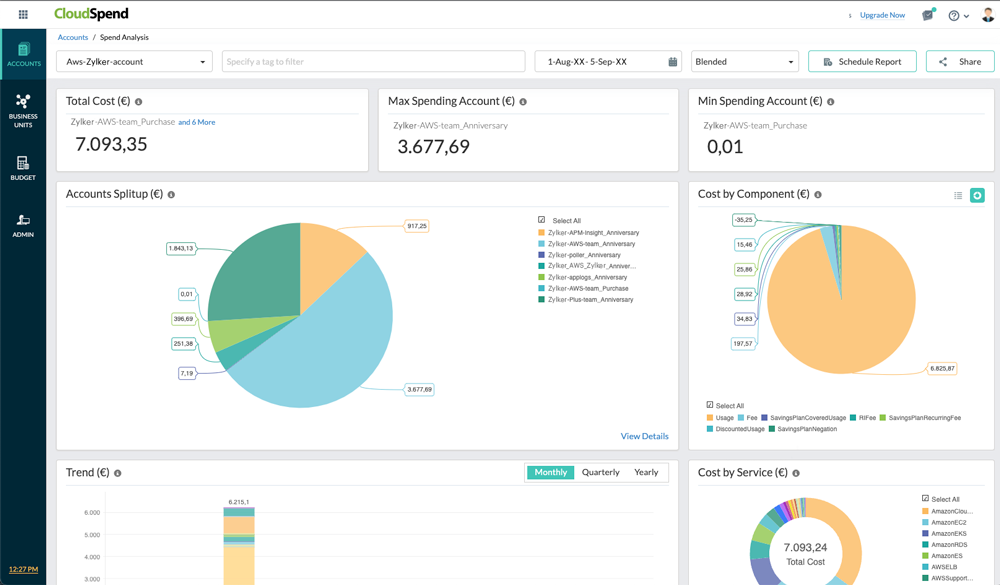Open the Budget section in the sidebar
The height and width of the screenshot is (585, 1000).
(x=24, y=168)
